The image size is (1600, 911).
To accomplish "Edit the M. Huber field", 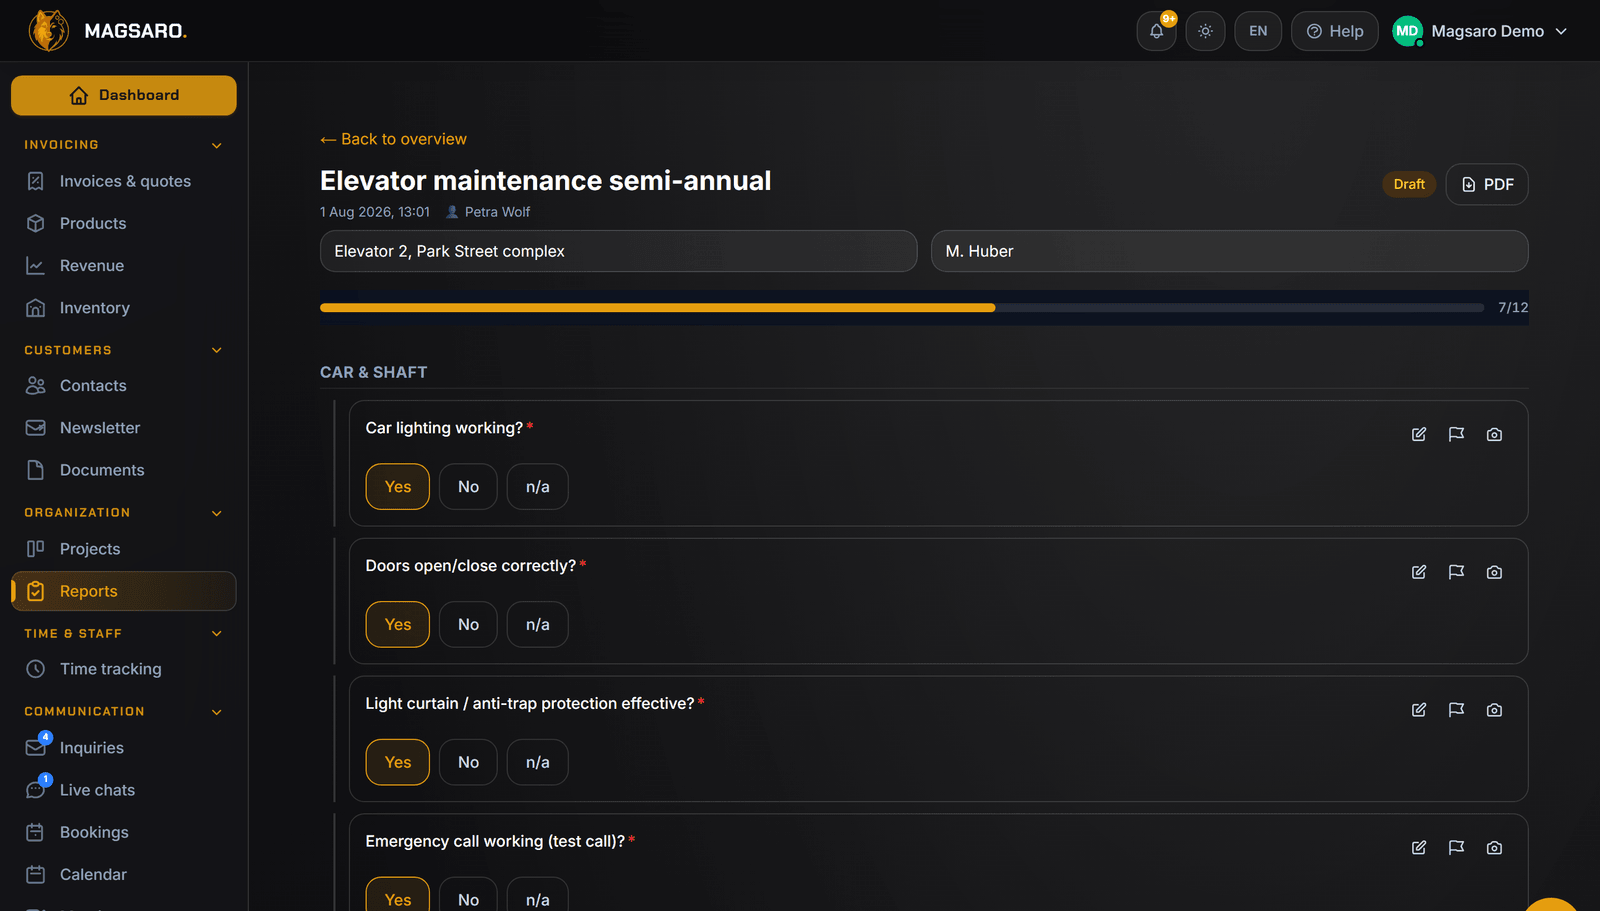I will click(x=1229, y=251).
